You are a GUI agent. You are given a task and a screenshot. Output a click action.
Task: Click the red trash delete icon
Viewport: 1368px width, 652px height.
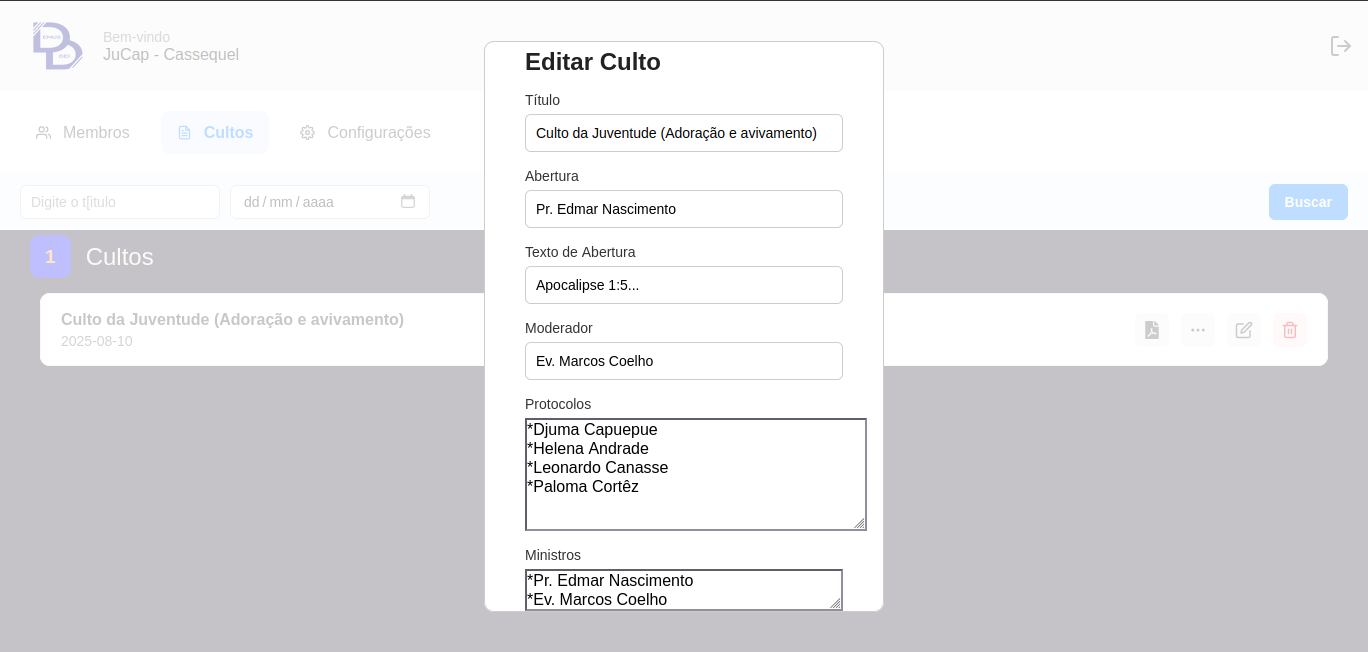(x=1289, y=330)
